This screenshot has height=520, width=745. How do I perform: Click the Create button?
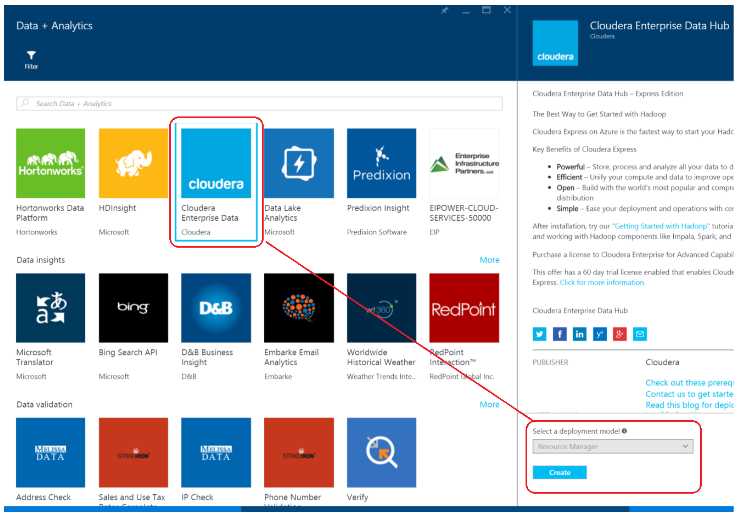click(x=560, y=472)
